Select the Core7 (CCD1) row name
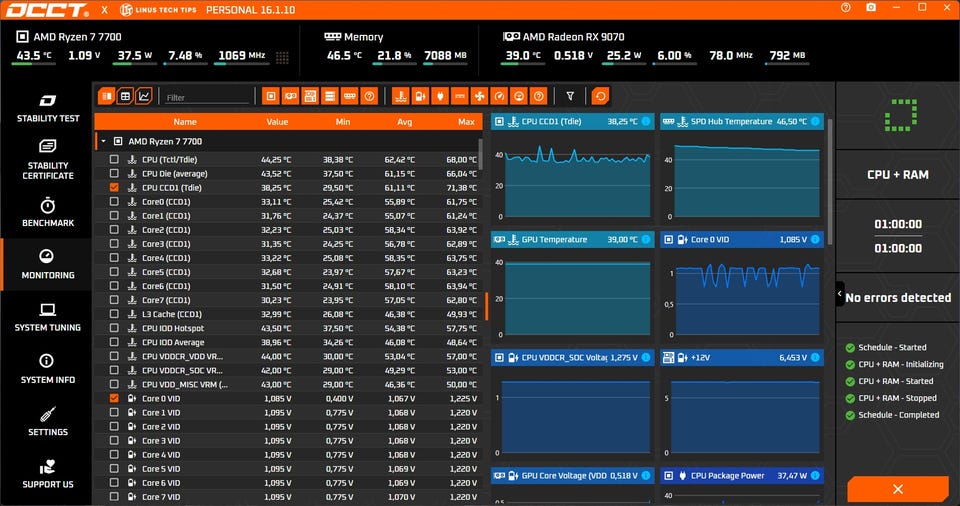Viewport: 960px width, 506px height. (x=166, y=300)
